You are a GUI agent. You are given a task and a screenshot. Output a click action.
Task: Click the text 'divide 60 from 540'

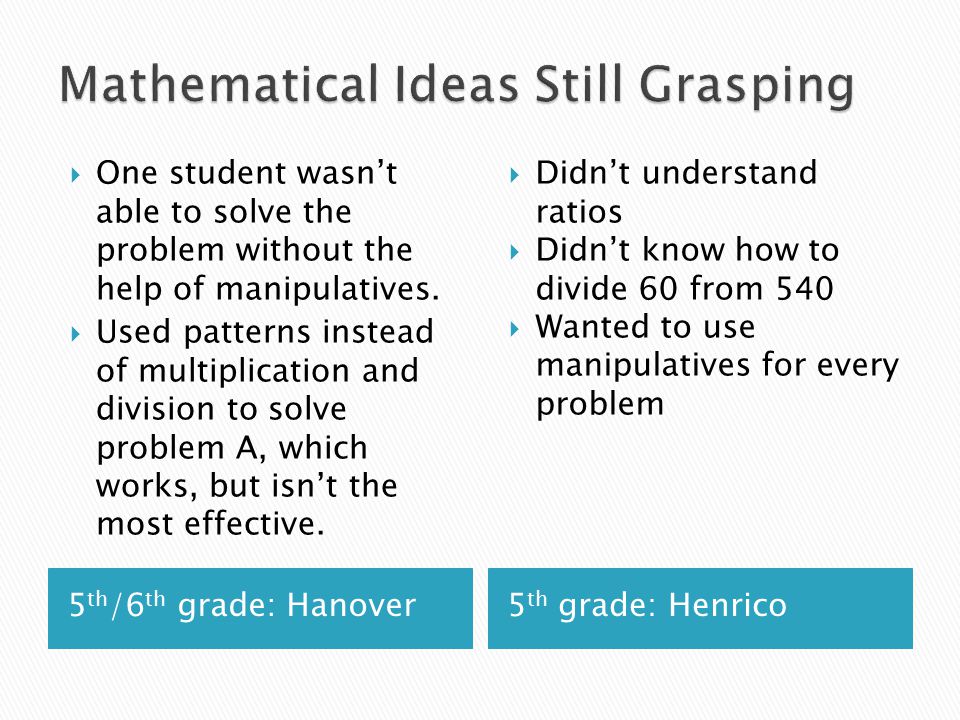(x=684, y=288)
